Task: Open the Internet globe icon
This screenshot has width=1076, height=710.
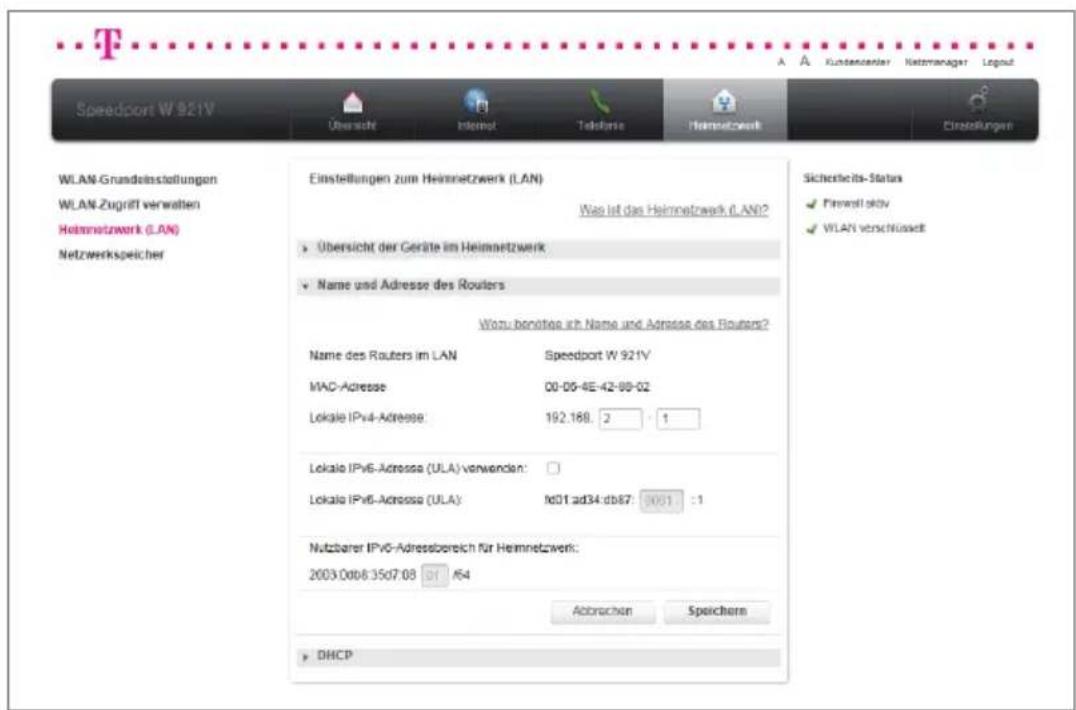Action: point(476,101)
